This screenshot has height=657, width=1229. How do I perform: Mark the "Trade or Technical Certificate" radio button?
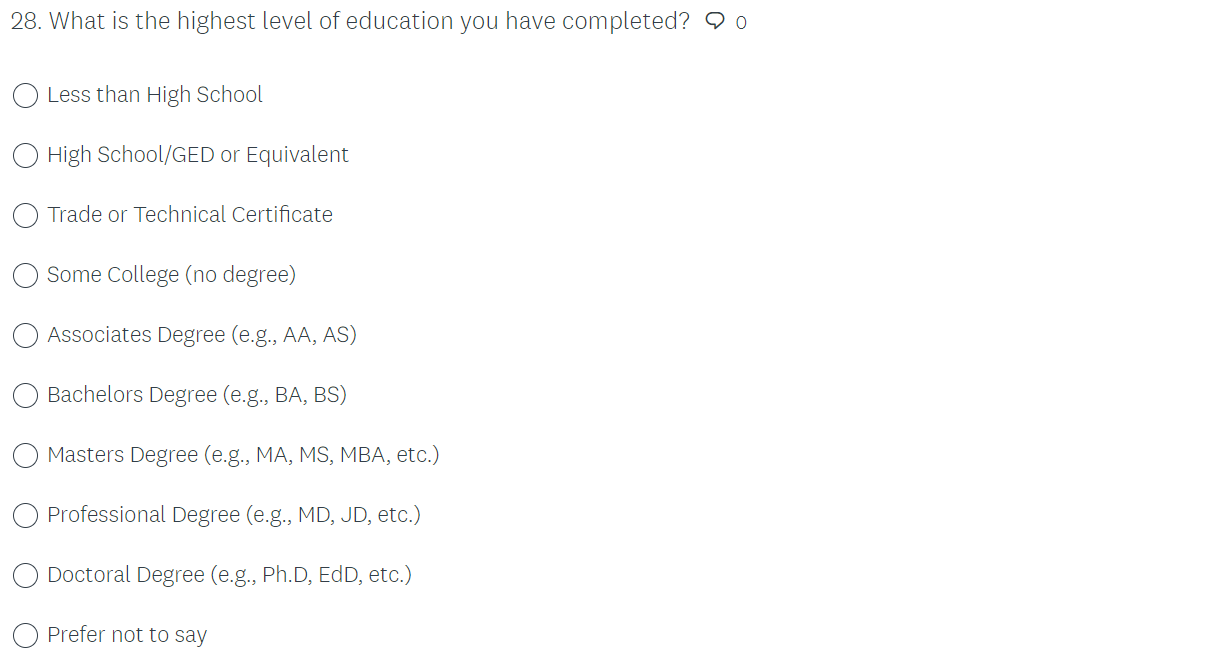pos(26,215)
